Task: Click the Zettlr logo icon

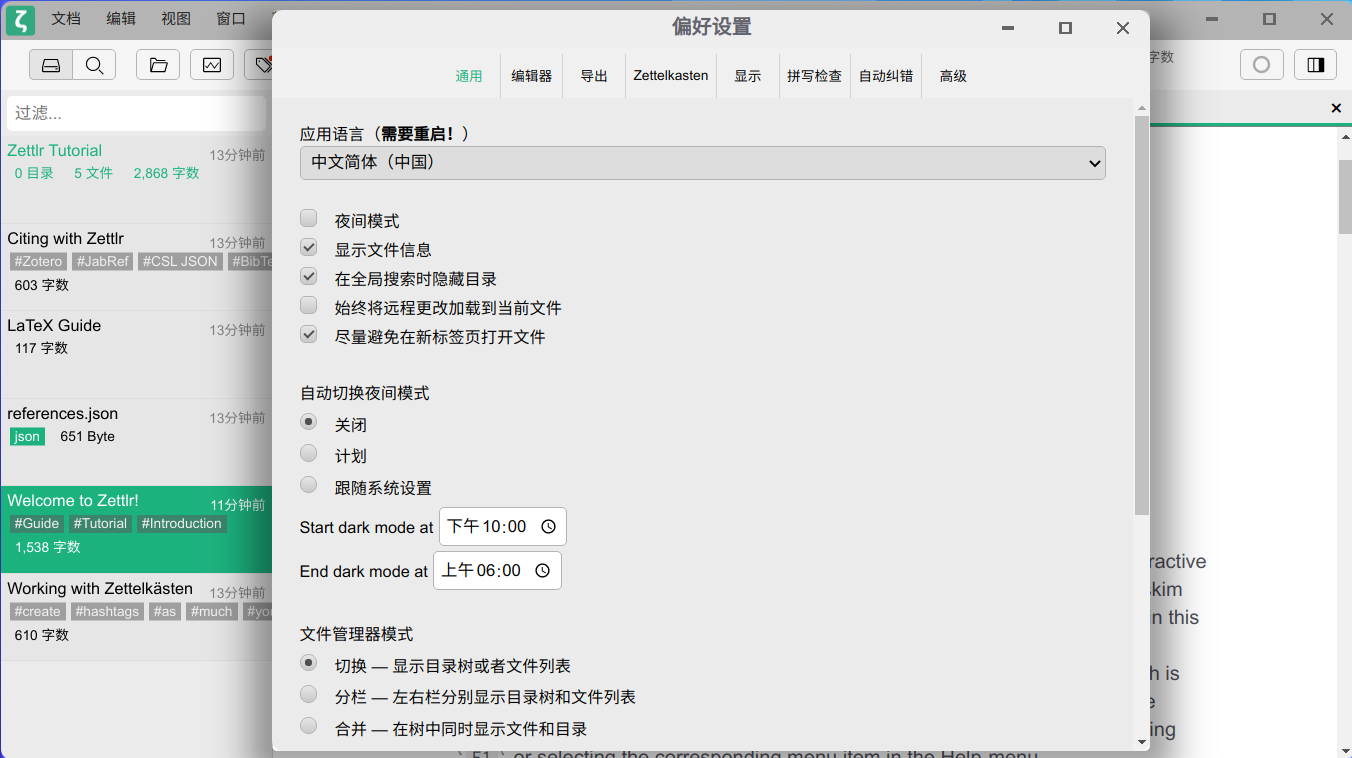Action: point(20,19)
